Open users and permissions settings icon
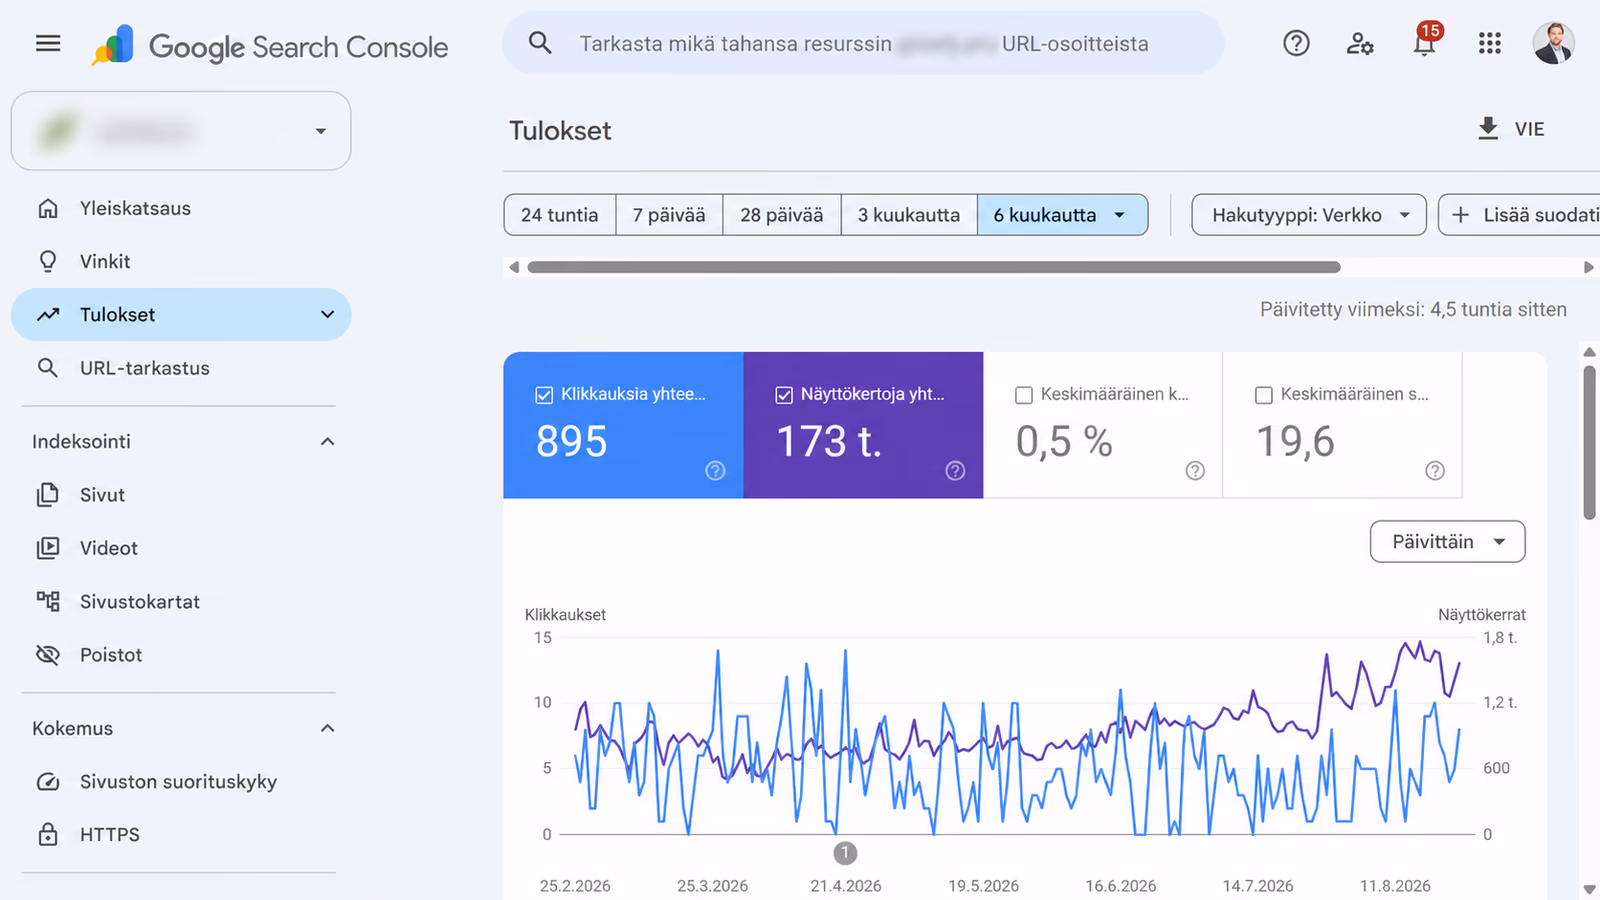 point(1360,43)
